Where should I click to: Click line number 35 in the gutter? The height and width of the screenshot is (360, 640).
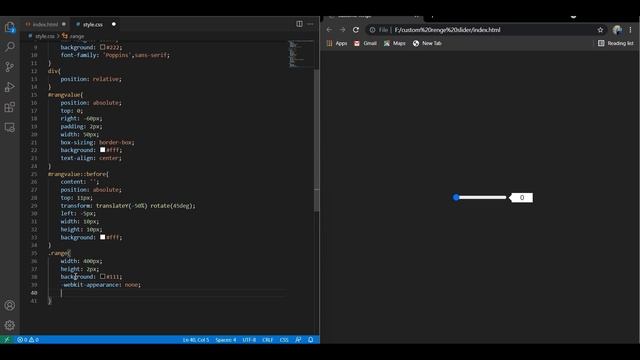point(34,253)
